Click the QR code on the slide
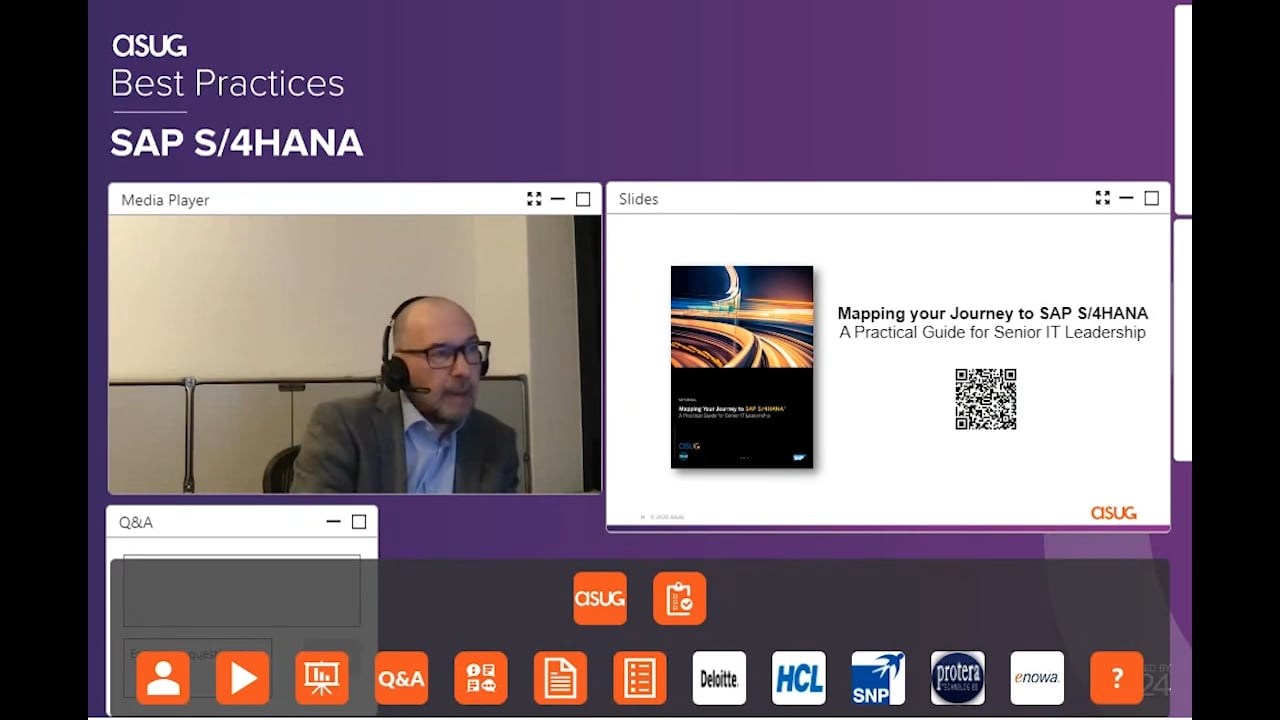Viewport: 1280px width, 720px height. pyautogui.click(x=986, y=399)
